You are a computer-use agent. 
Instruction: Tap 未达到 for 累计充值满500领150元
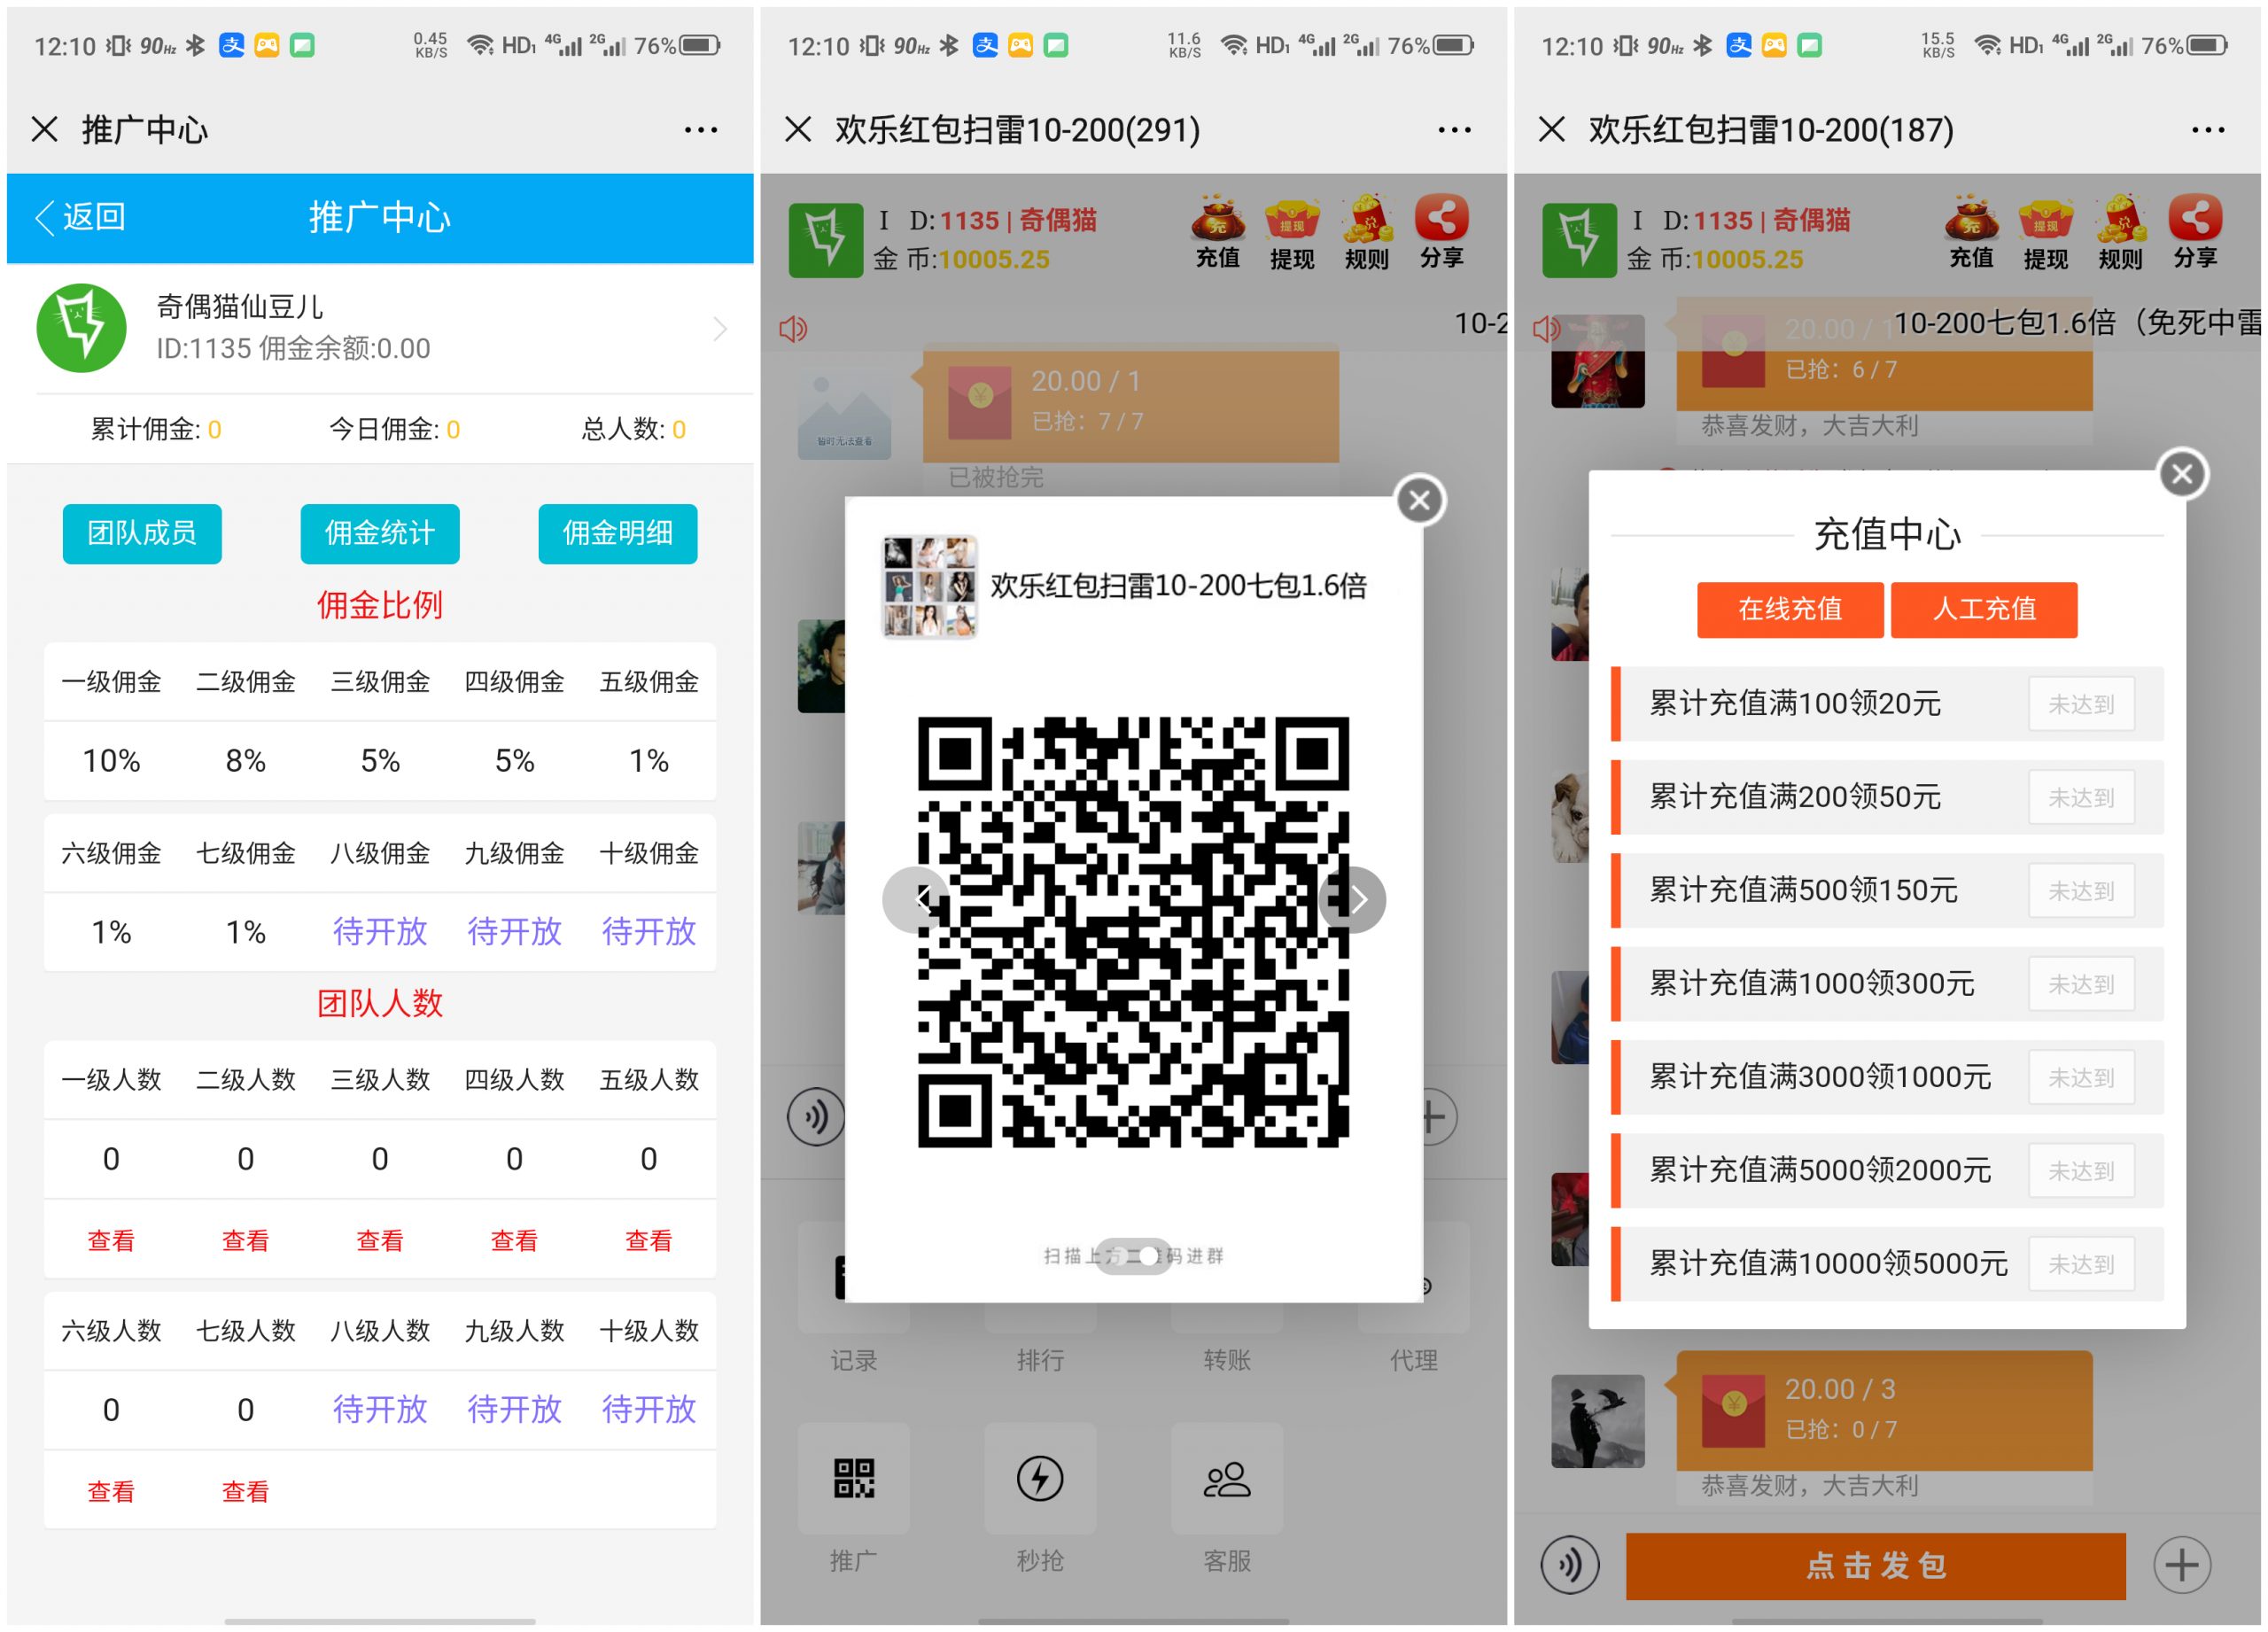coord(2081,890)
